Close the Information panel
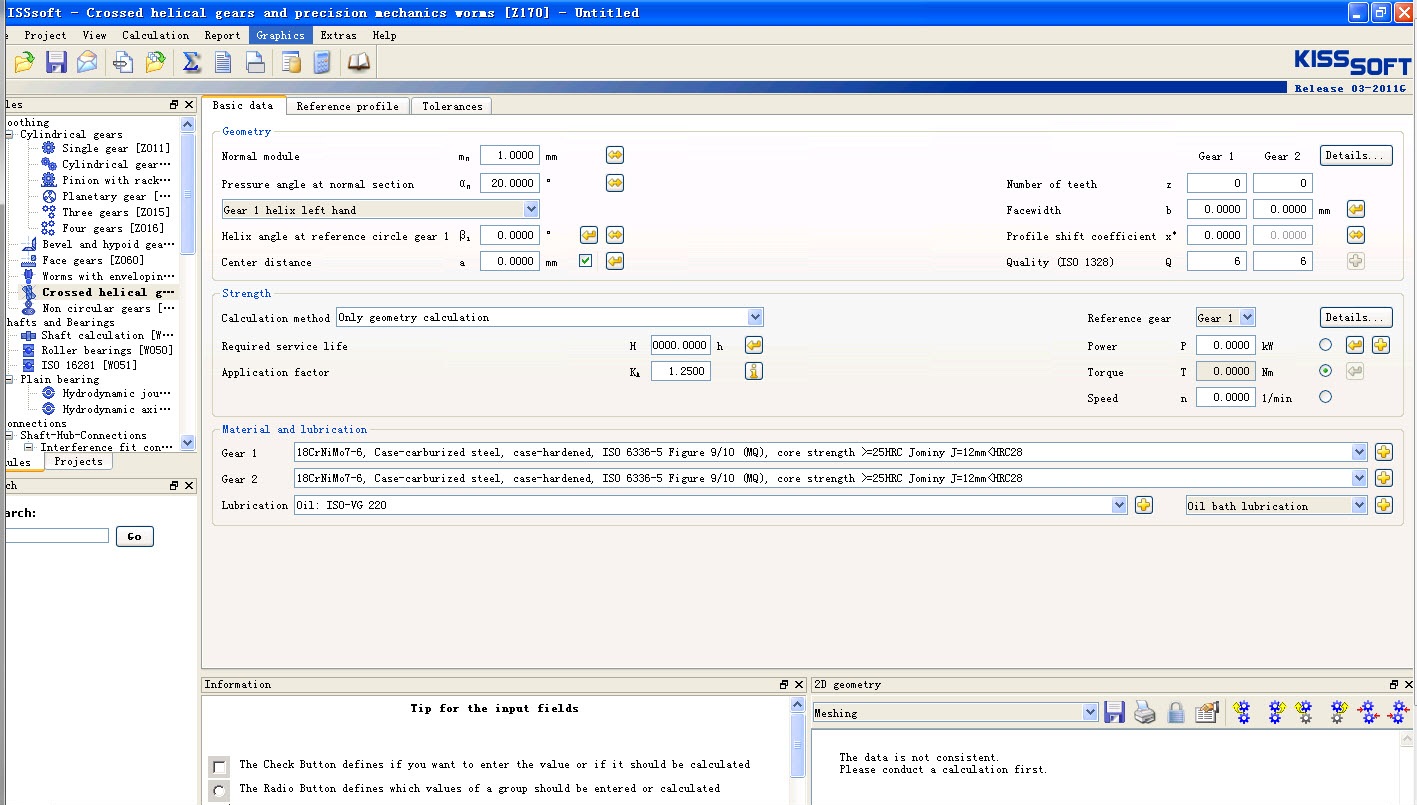1417x805 pixels. tap(799, 685)
